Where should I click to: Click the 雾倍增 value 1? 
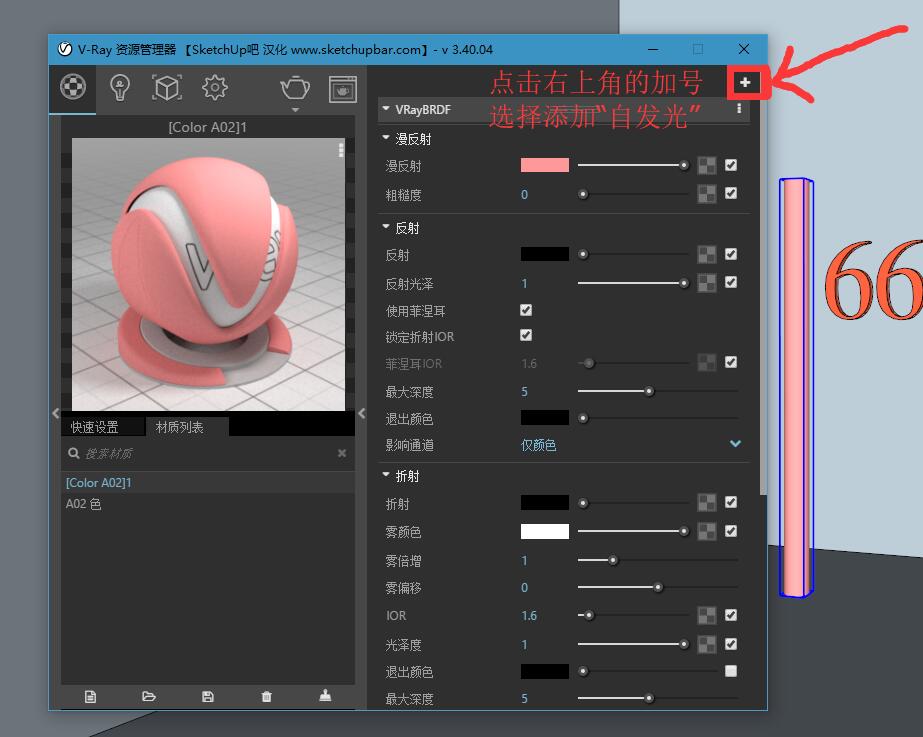[x=524, y=561]
